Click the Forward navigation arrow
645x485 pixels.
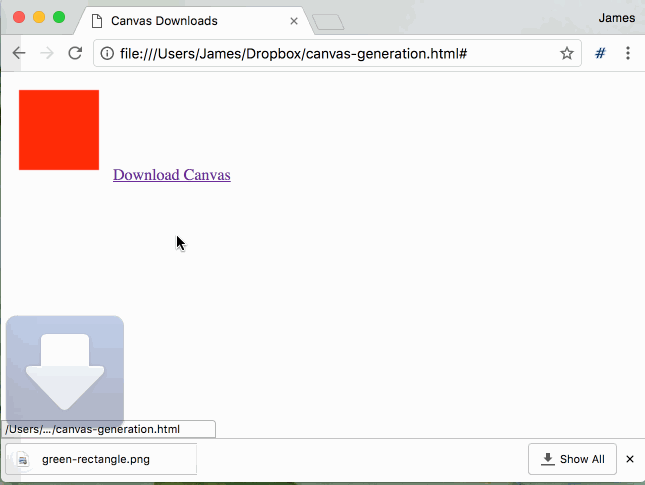click(46, 53)
